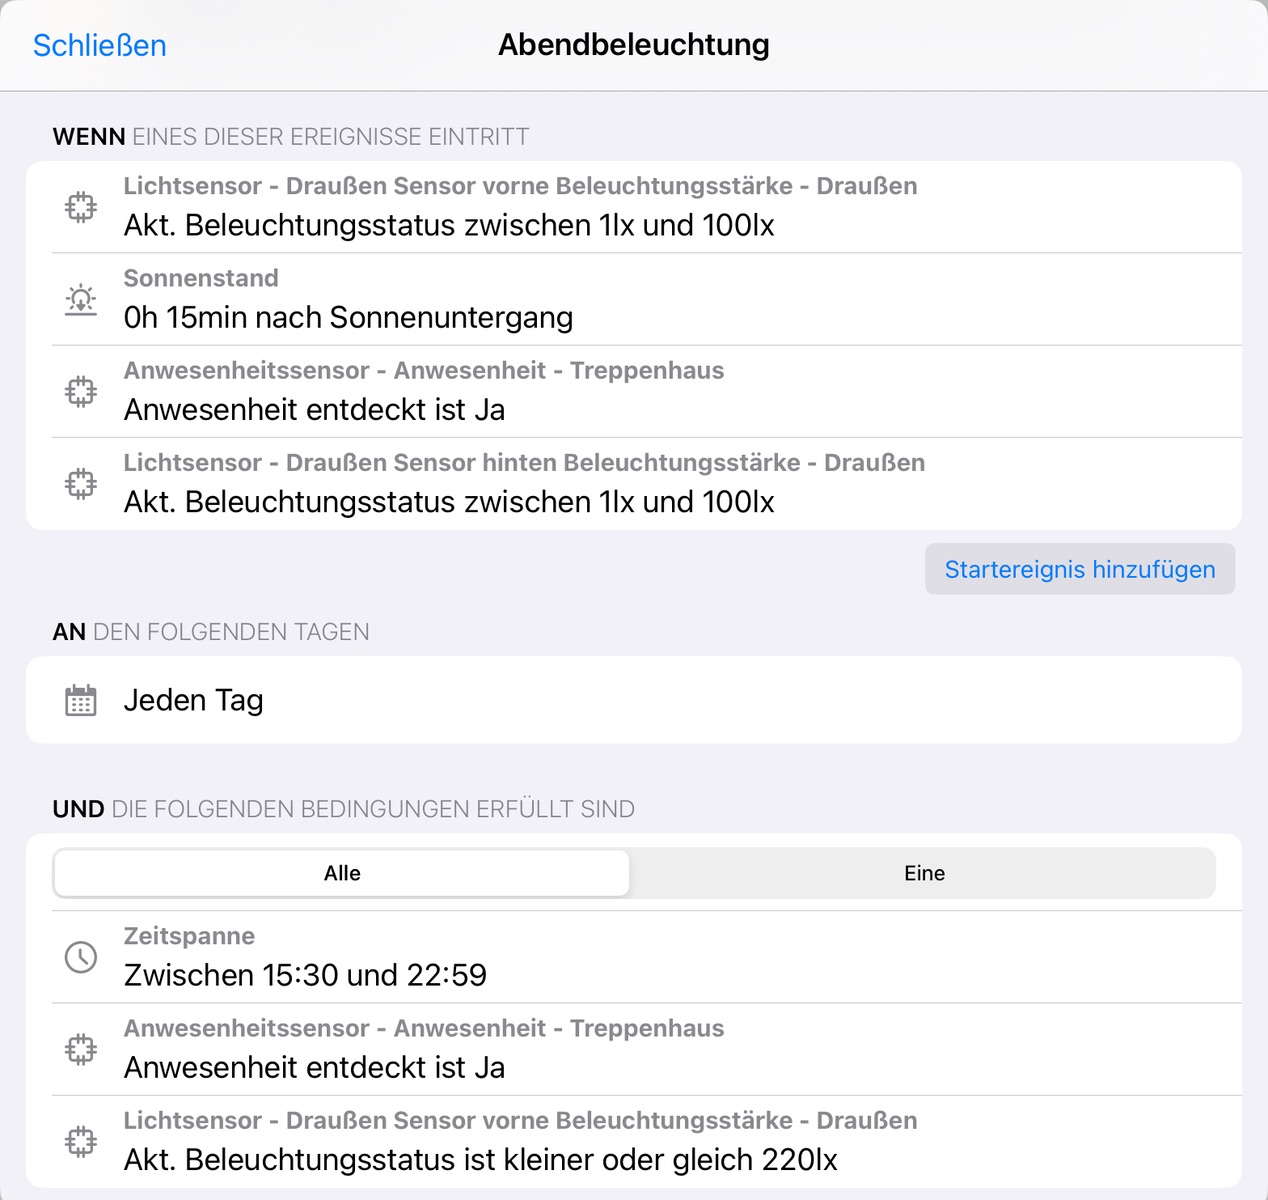Click the calendar icon beside Jeden Tag
This screenshot has height=1200, width=1268.
point(81,700)
